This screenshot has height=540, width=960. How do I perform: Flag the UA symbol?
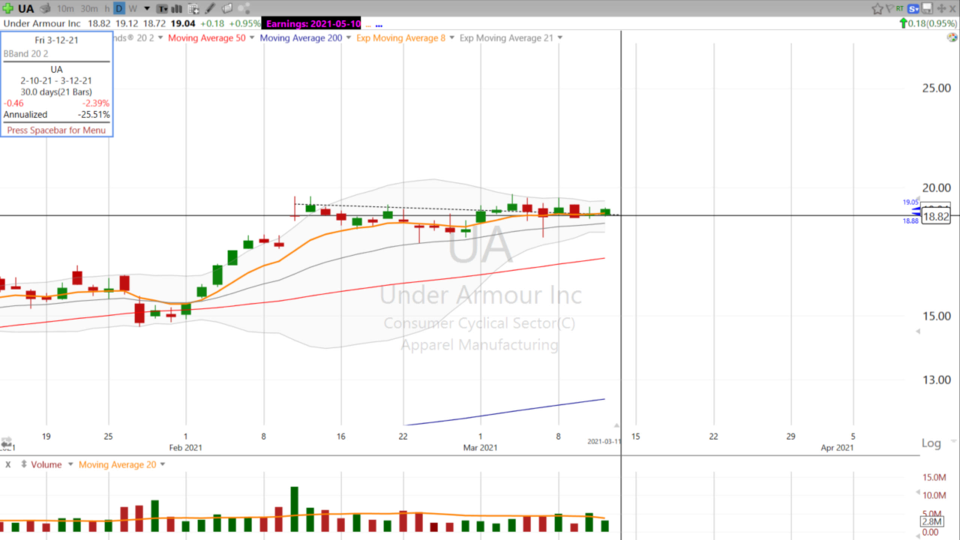click(x=890, y=8)
